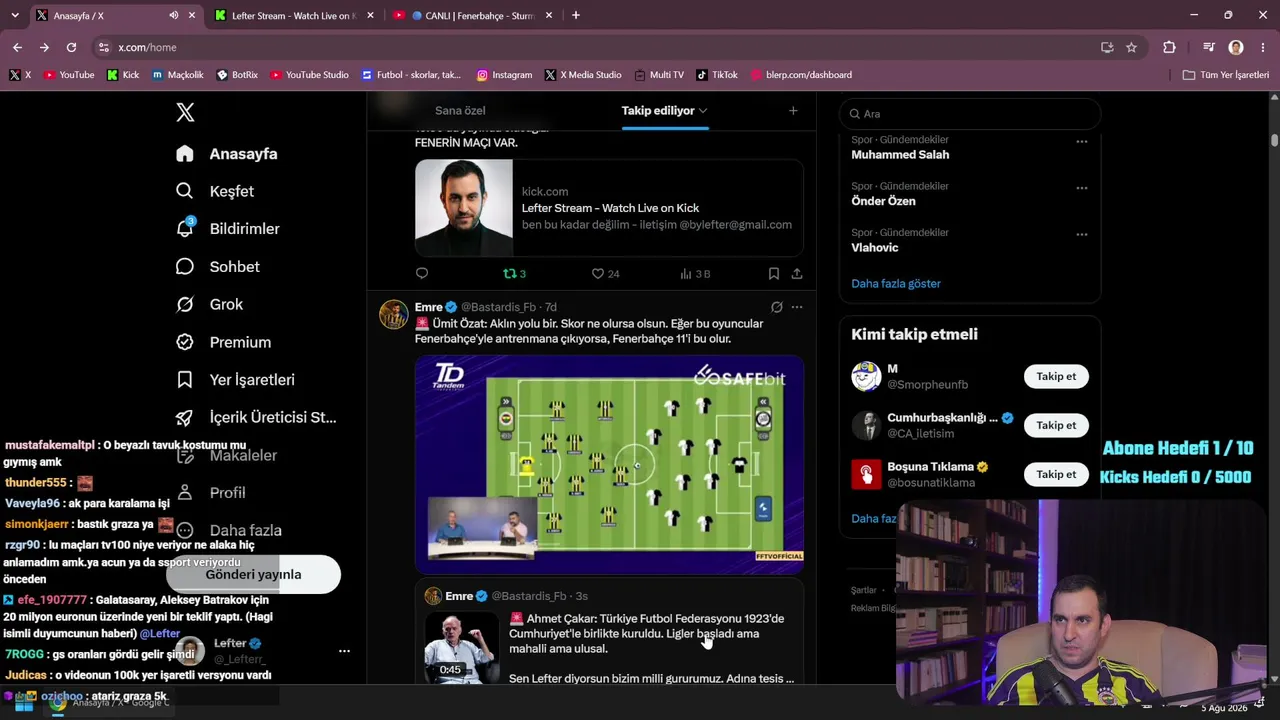
Task: Click the X logo above Anasayfa
Action: tap(185, 113)
